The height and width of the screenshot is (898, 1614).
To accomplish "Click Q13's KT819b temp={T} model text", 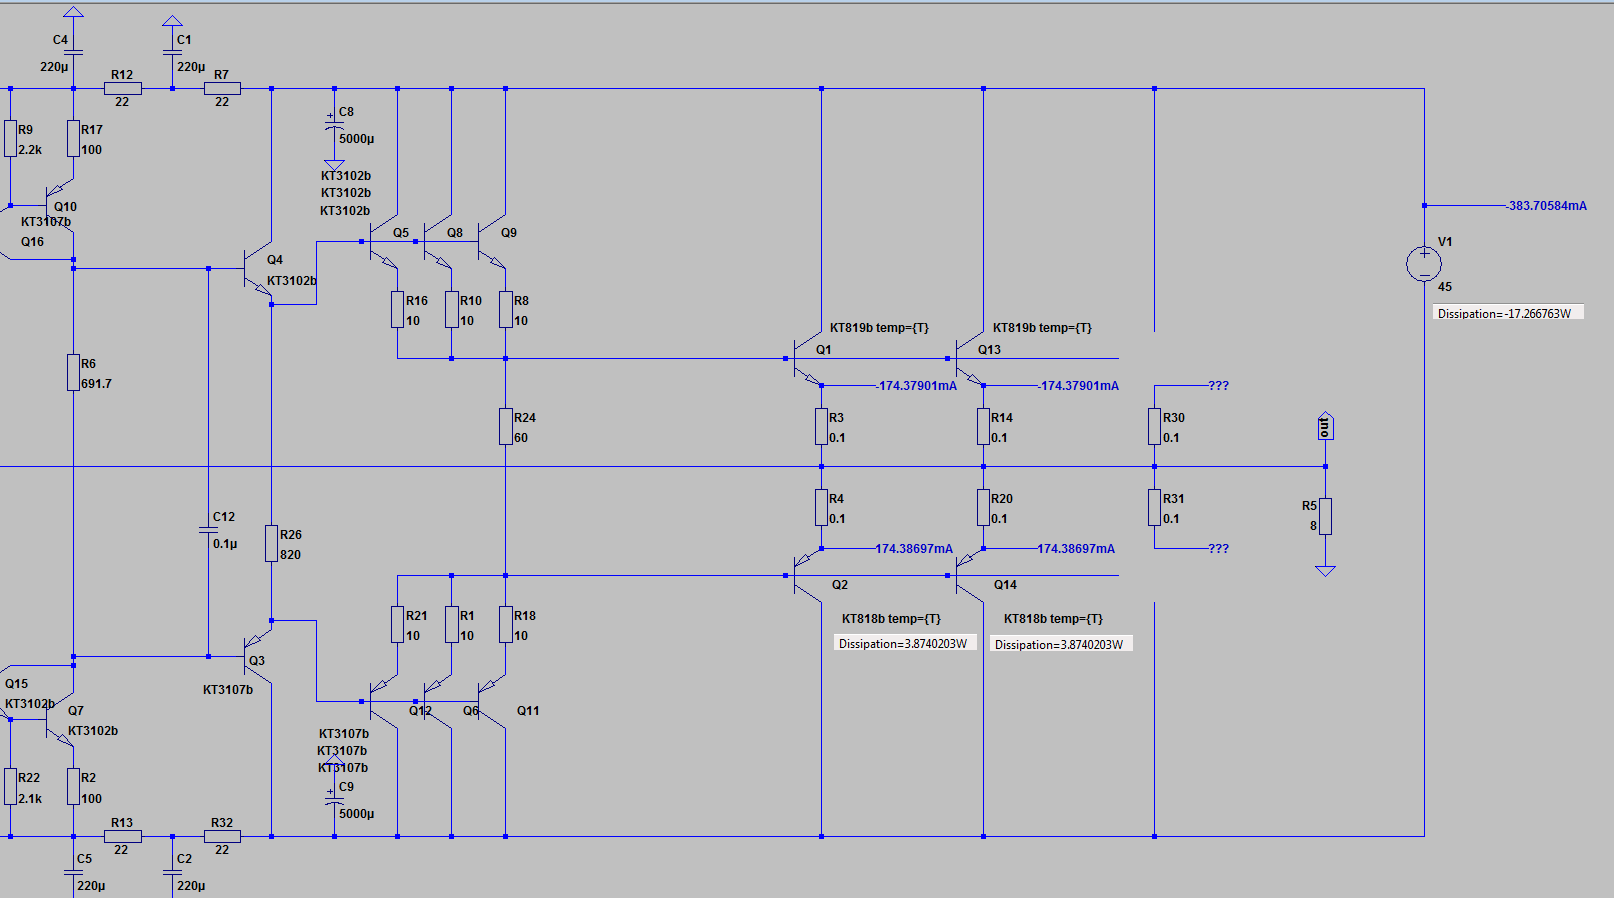I will [x=1042, y=328].
